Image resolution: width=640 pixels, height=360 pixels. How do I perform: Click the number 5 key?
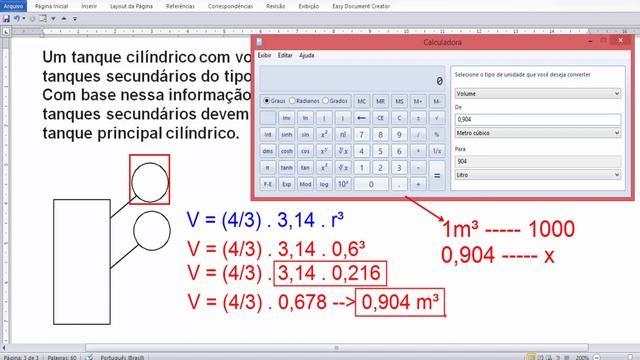click(380, 151)
